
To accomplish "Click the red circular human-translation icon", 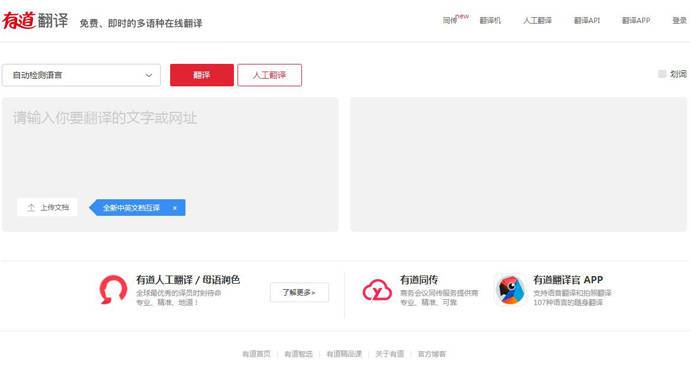I will click(113, 289).
